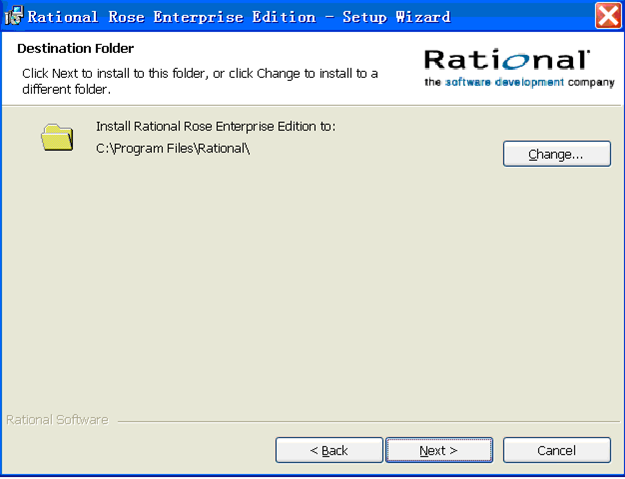The image size is (625, 479).
Task: Select the C:\Program Files\Rational\ path text
Action: (x=173, y=149)
